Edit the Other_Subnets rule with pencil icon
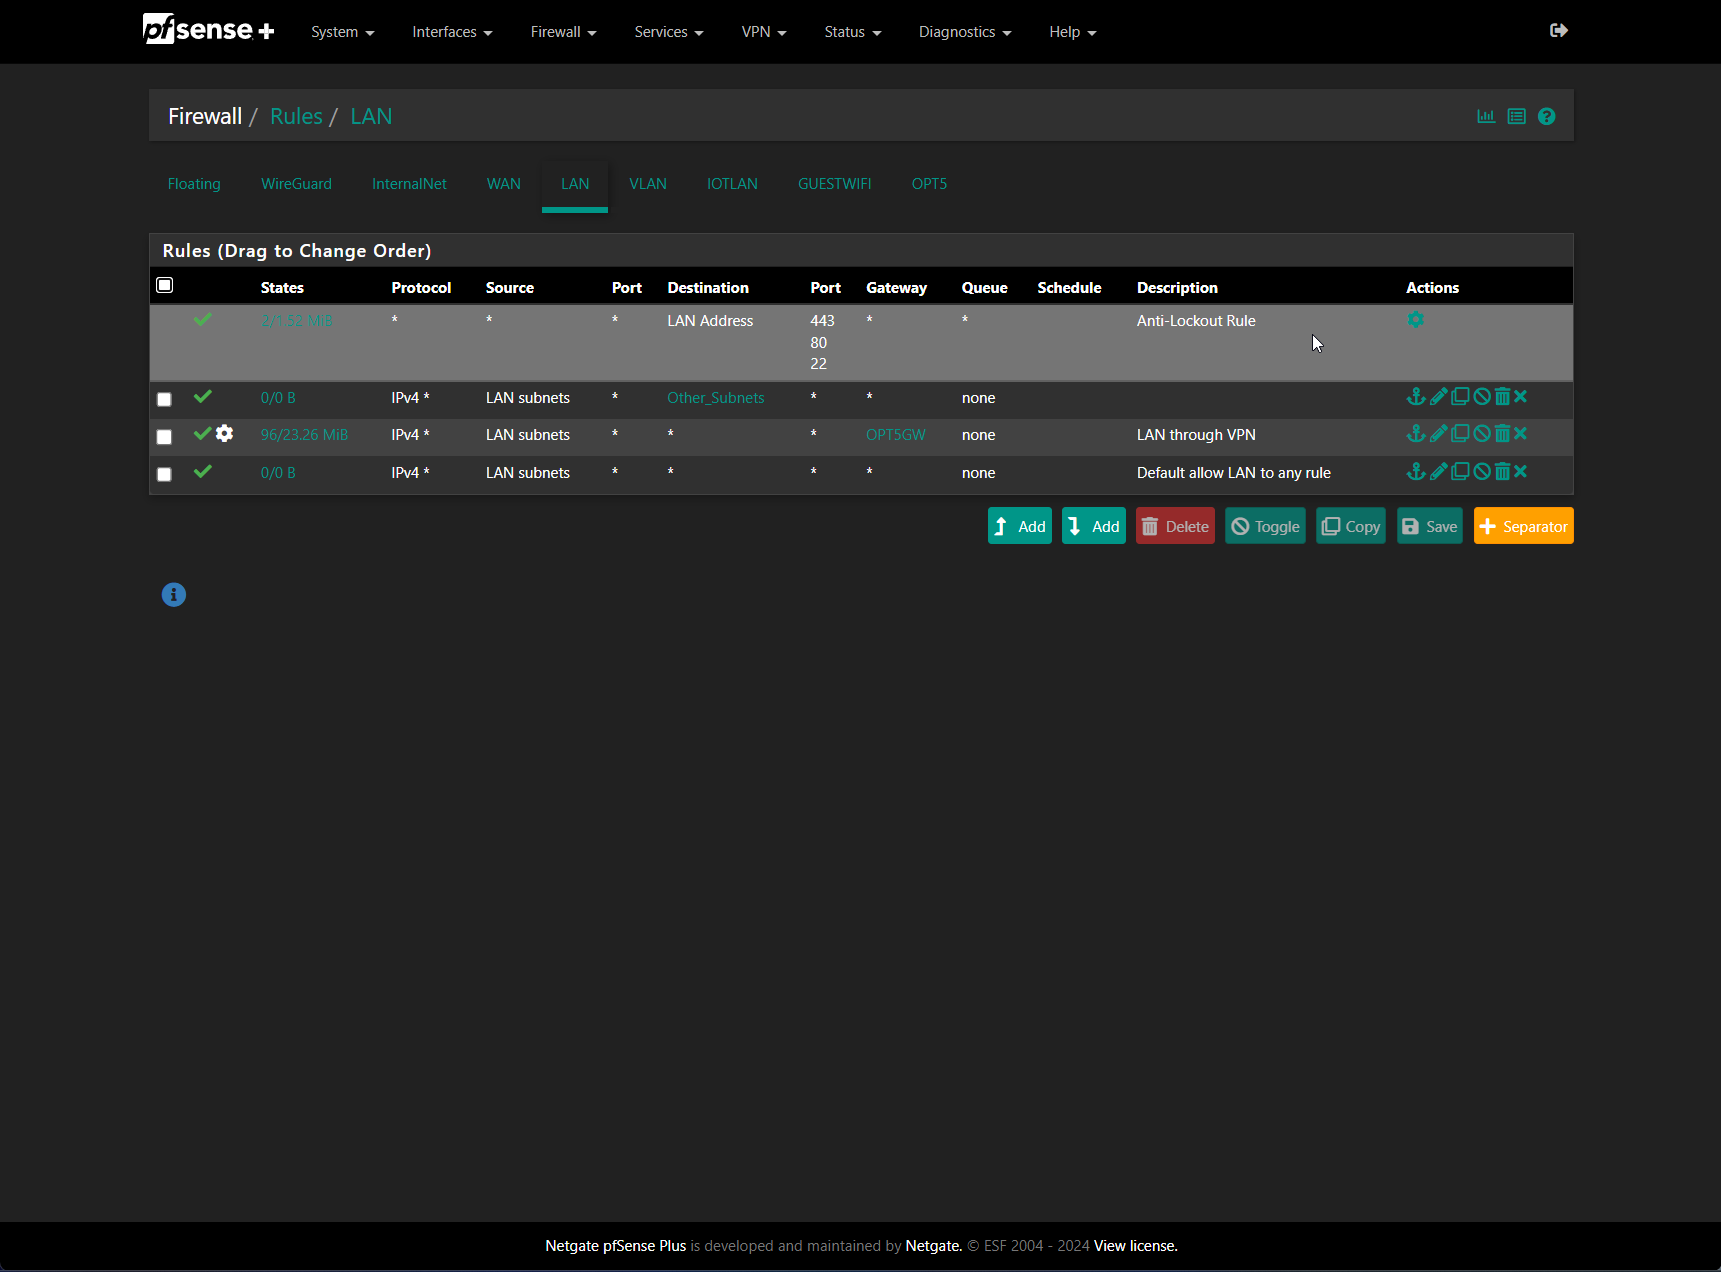 pos(1438,397)
